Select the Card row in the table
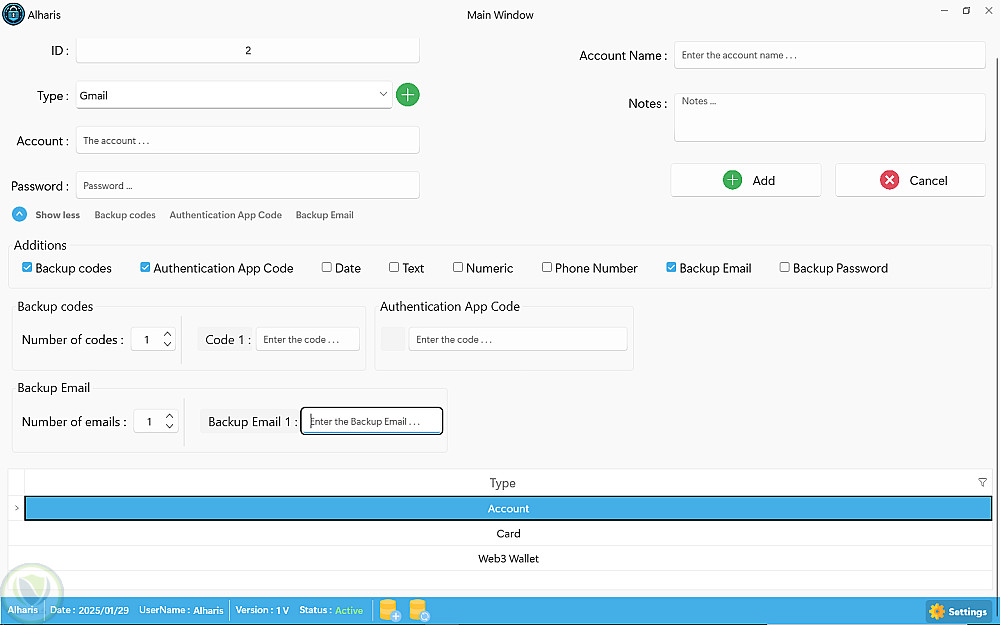Screen dimensions: 1000x625 pos(508,533)
